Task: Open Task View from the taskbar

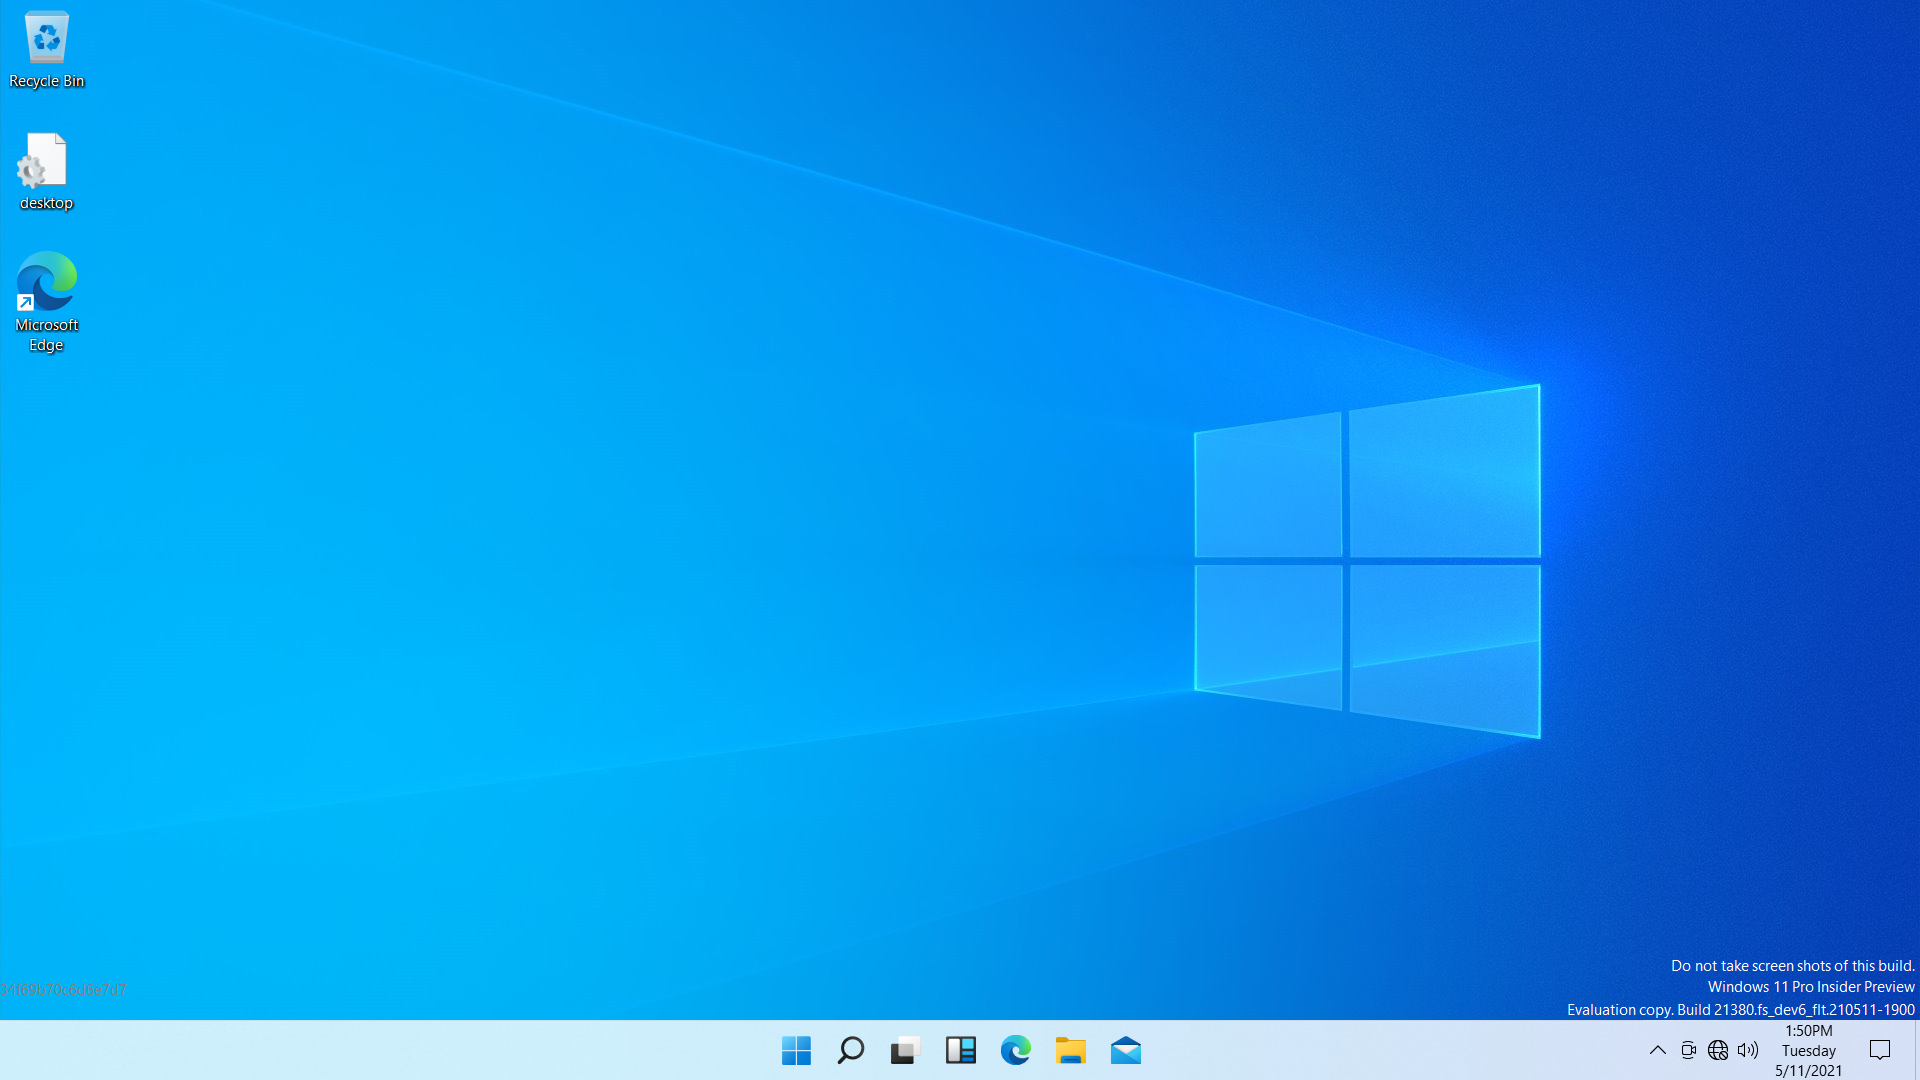Action: tap(905, 1050)
